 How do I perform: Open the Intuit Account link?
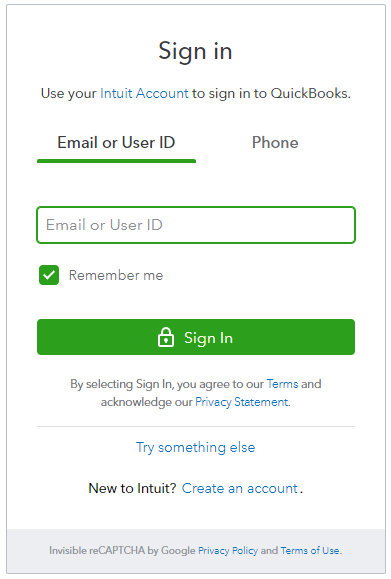pyautogui.click(x=144, y=93)
